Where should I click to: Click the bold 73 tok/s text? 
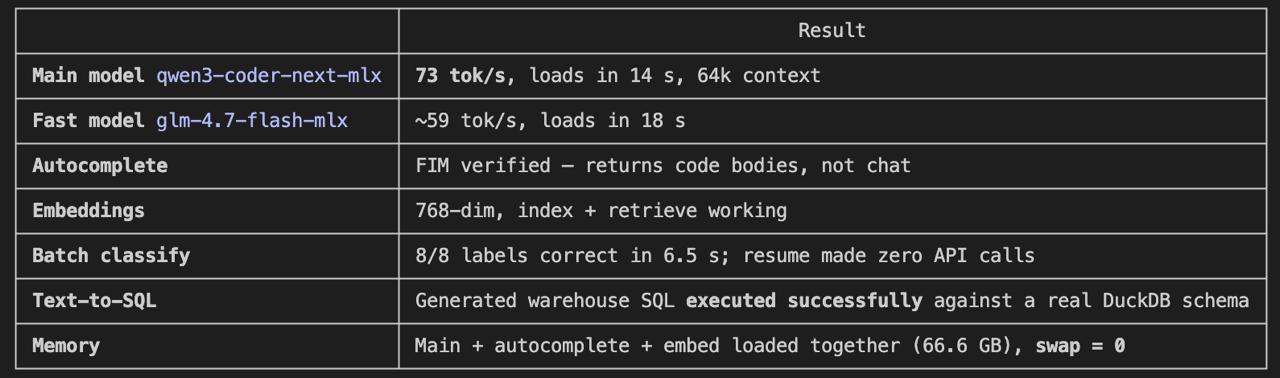point(460,75)
